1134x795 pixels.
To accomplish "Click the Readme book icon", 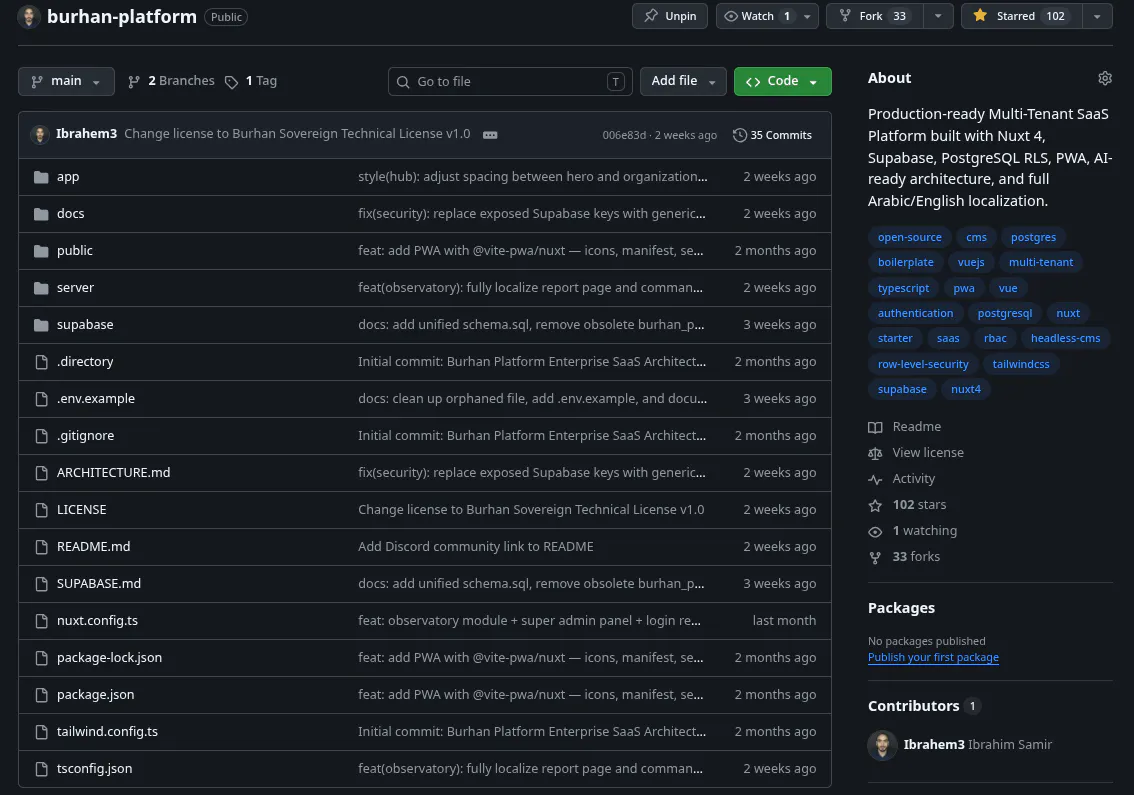I will point(875,428).
